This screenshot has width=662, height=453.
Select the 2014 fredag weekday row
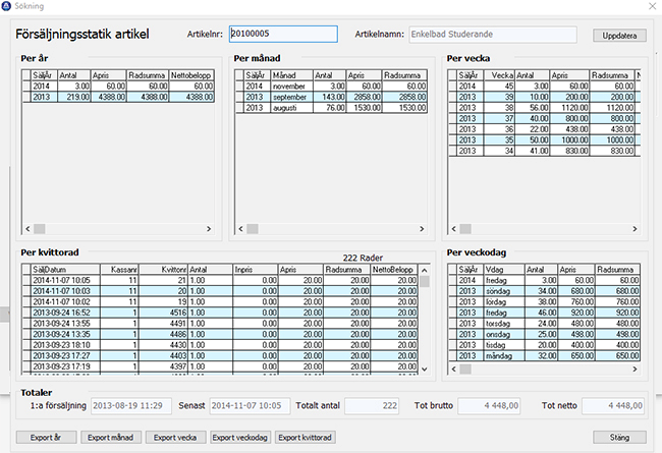click(544, 280)
